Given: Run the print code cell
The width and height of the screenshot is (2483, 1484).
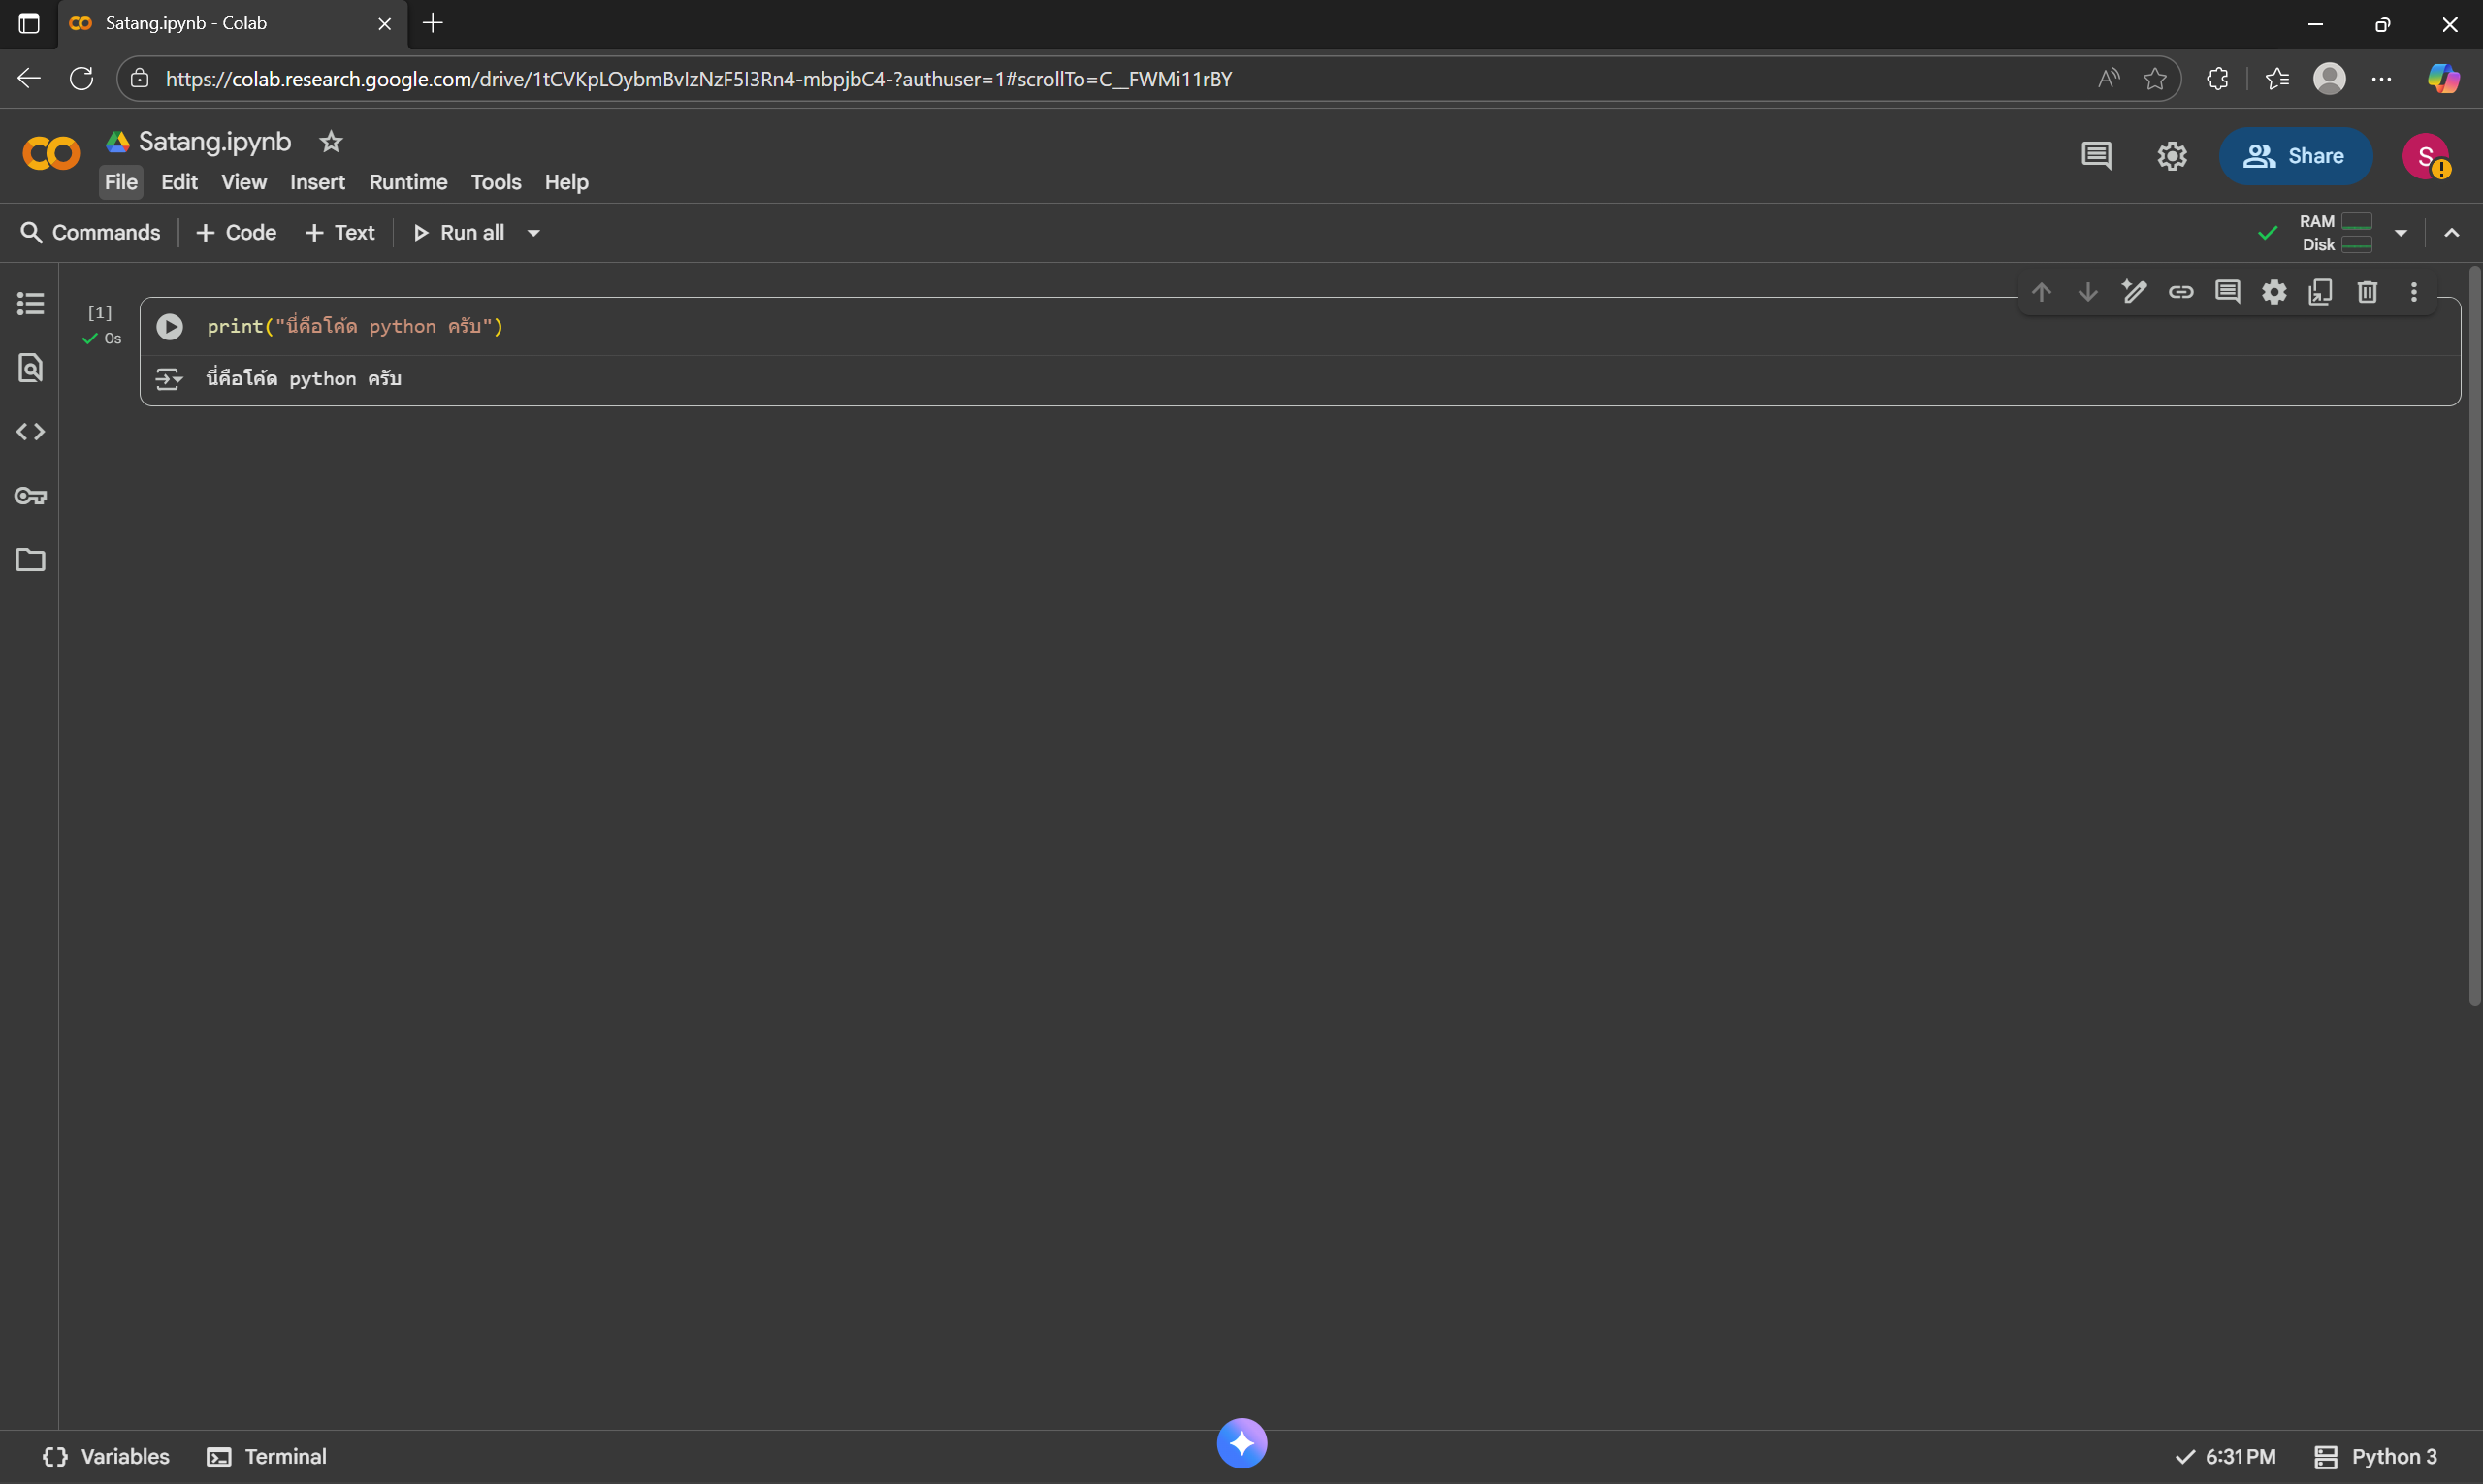Looking at the screenshot, I should tap(170, 327).
